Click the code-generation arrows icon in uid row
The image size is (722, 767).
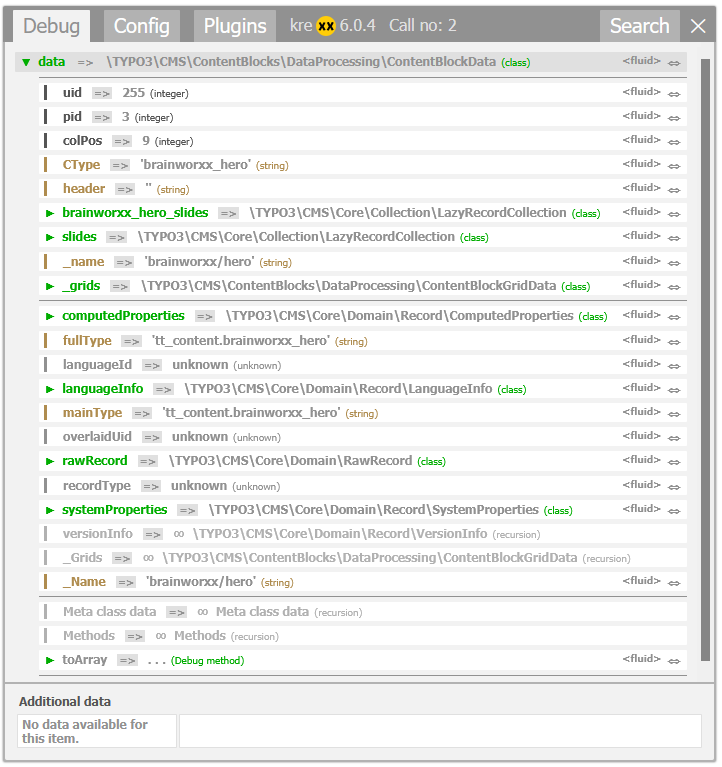click(x=674, y=93)
